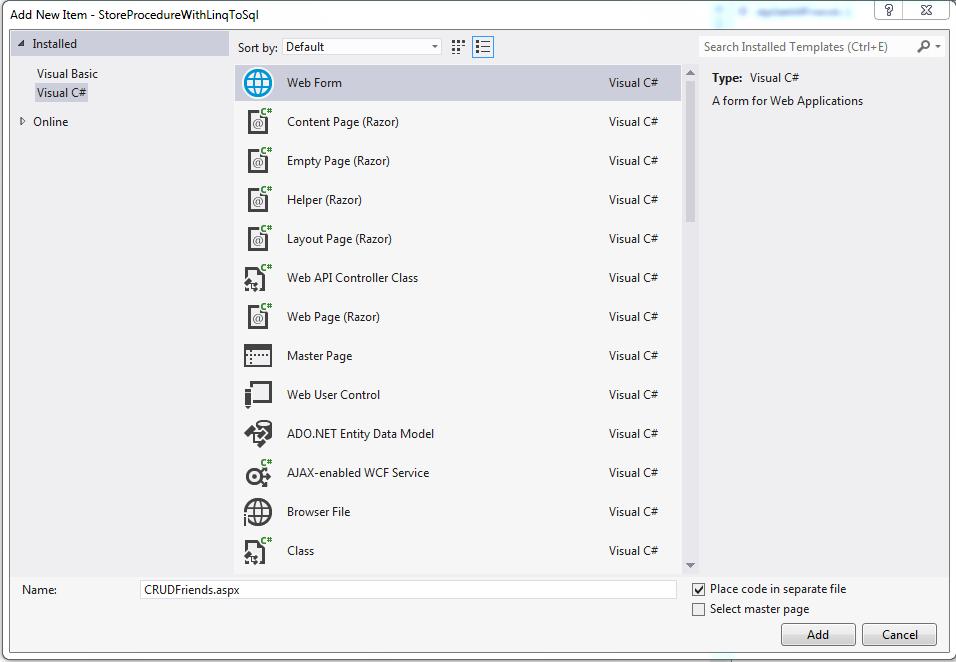Click the Layout Page (Razor) template icon

[259, 238]
